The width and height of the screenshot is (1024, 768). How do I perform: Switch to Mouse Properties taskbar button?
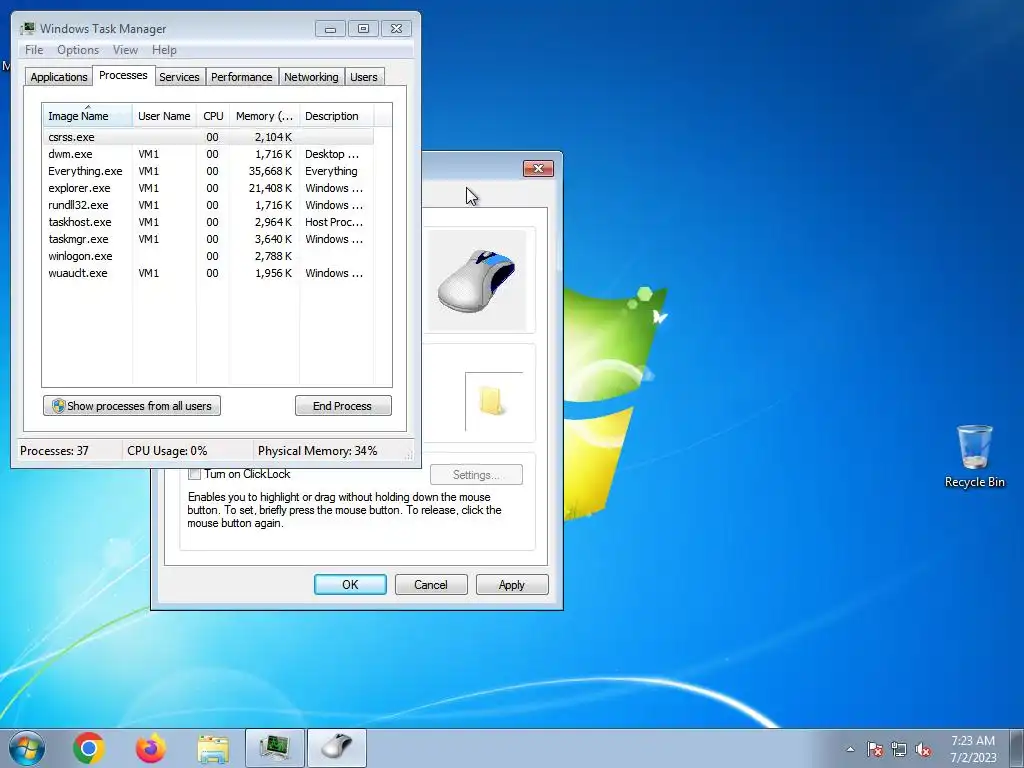pyautogui.click(x=336, y=748)
